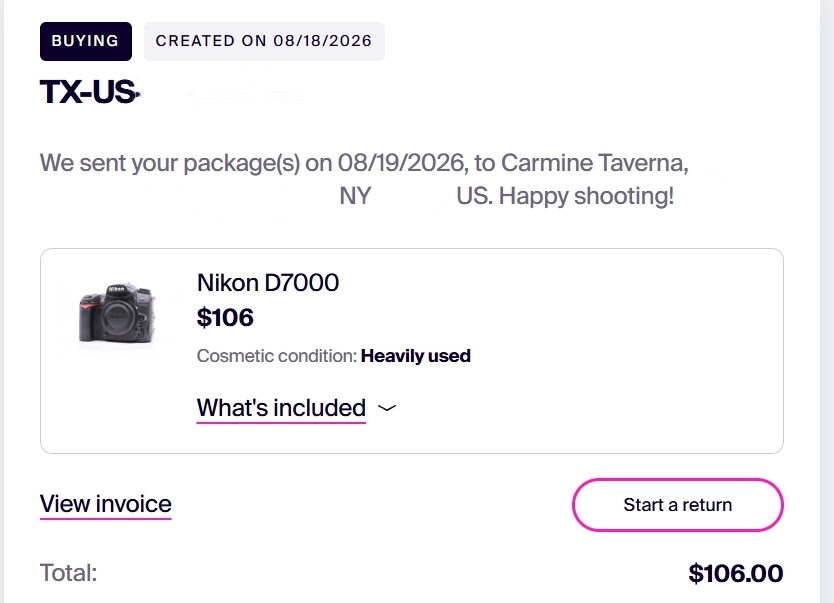Screen dimensions: 834x603
Task: Click the recipient name Carmine Taverna
Action: point(594,163)
